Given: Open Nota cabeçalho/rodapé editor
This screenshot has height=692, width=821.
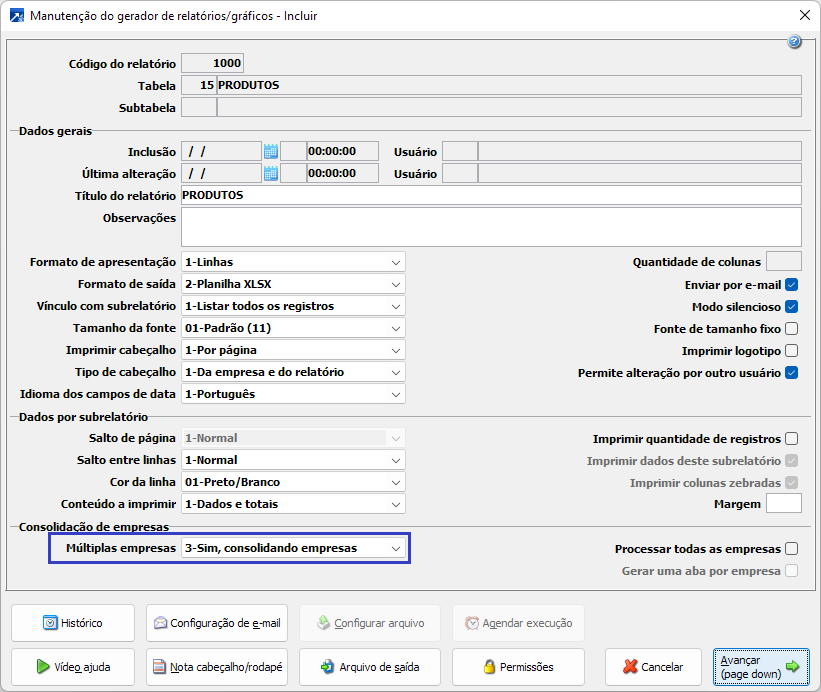Looking at the screenshot, I should 215,667.
